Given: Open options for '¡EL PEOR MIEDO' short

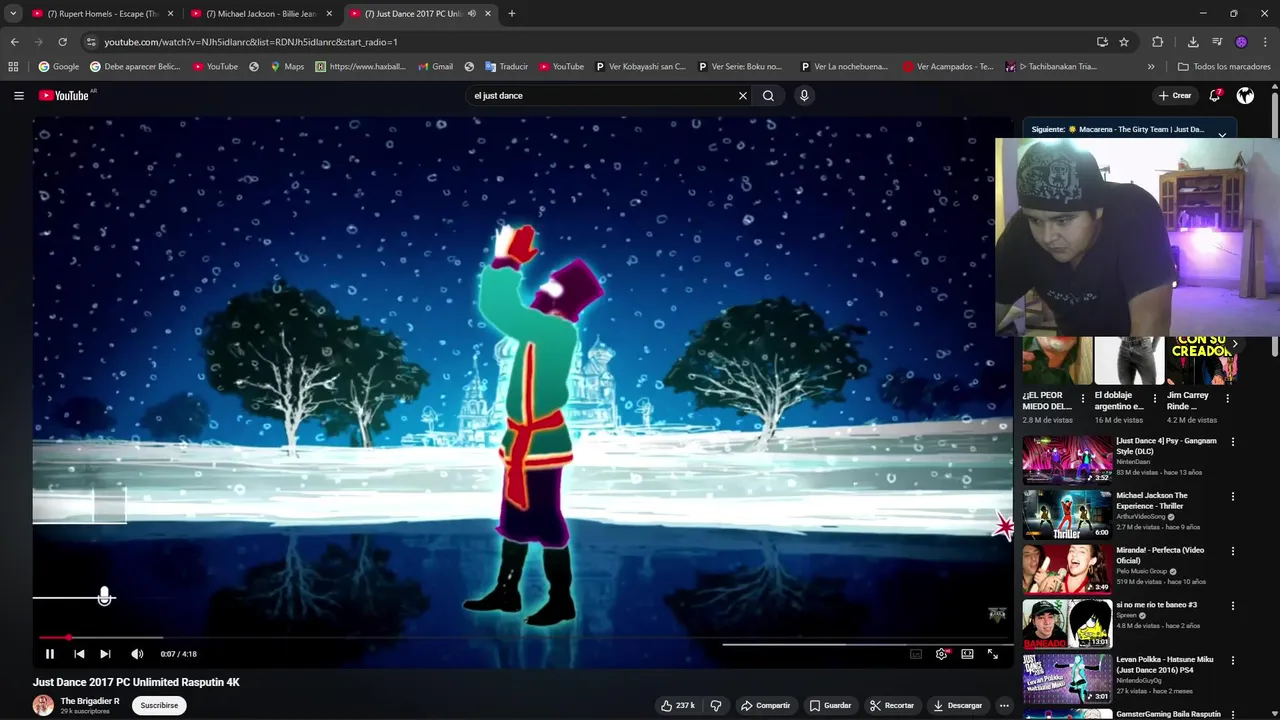Looking at the screenshot, I should click(1082, 398).
